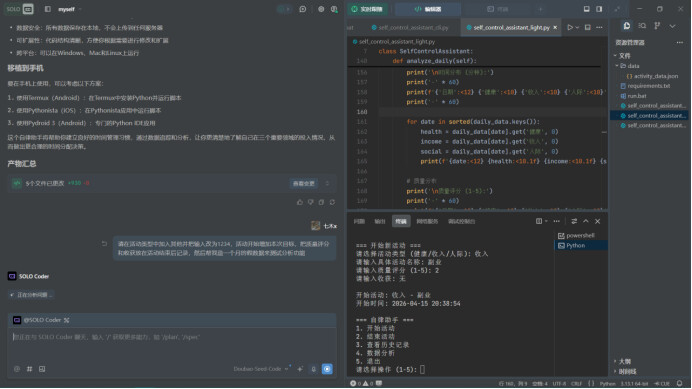Screen dimensions: 692x389
Task: Click the thumbs down icon
Action: click(311, 202)
